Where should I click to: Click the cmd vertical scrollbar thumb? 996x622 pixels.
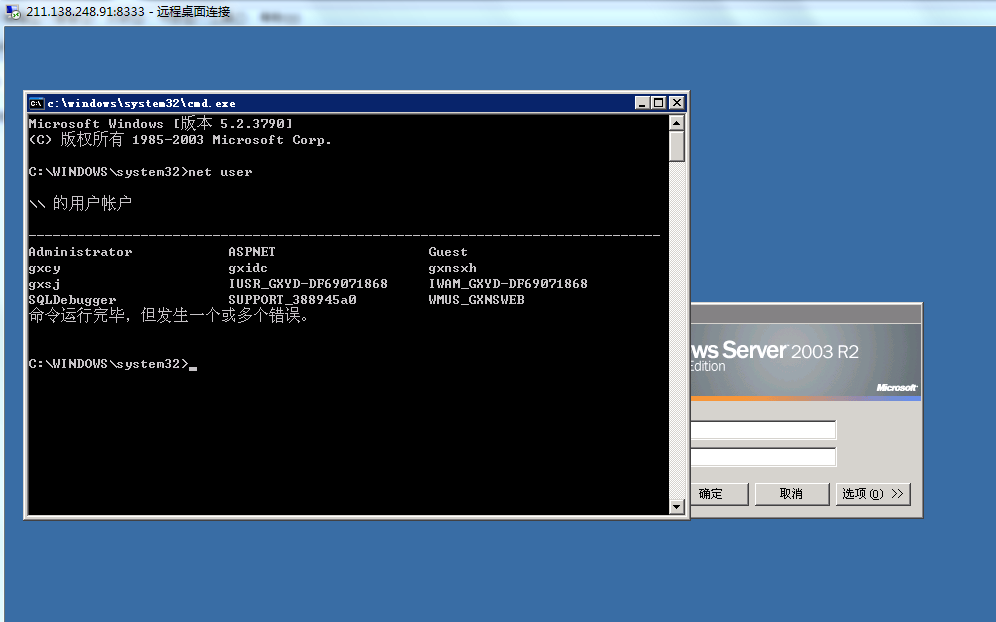point(676,146)
